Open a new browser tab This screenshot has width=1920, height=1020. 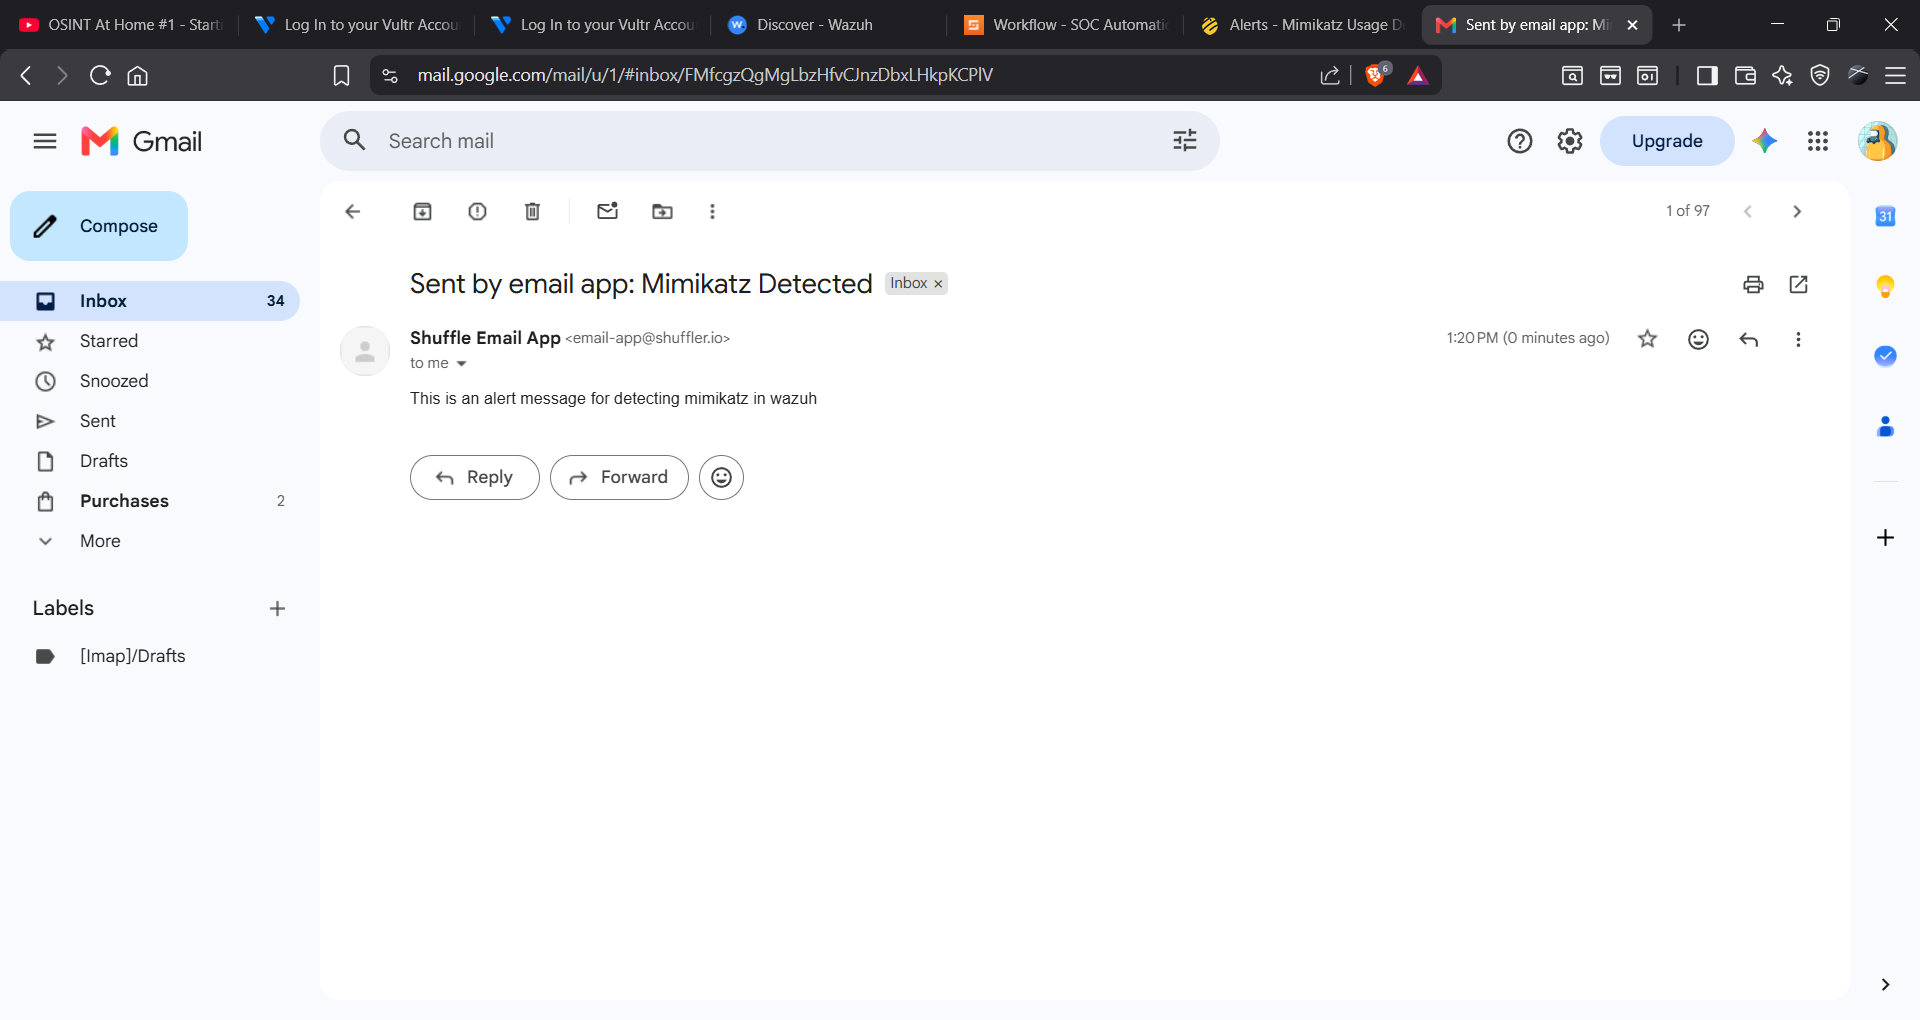tap(1679, 25)
